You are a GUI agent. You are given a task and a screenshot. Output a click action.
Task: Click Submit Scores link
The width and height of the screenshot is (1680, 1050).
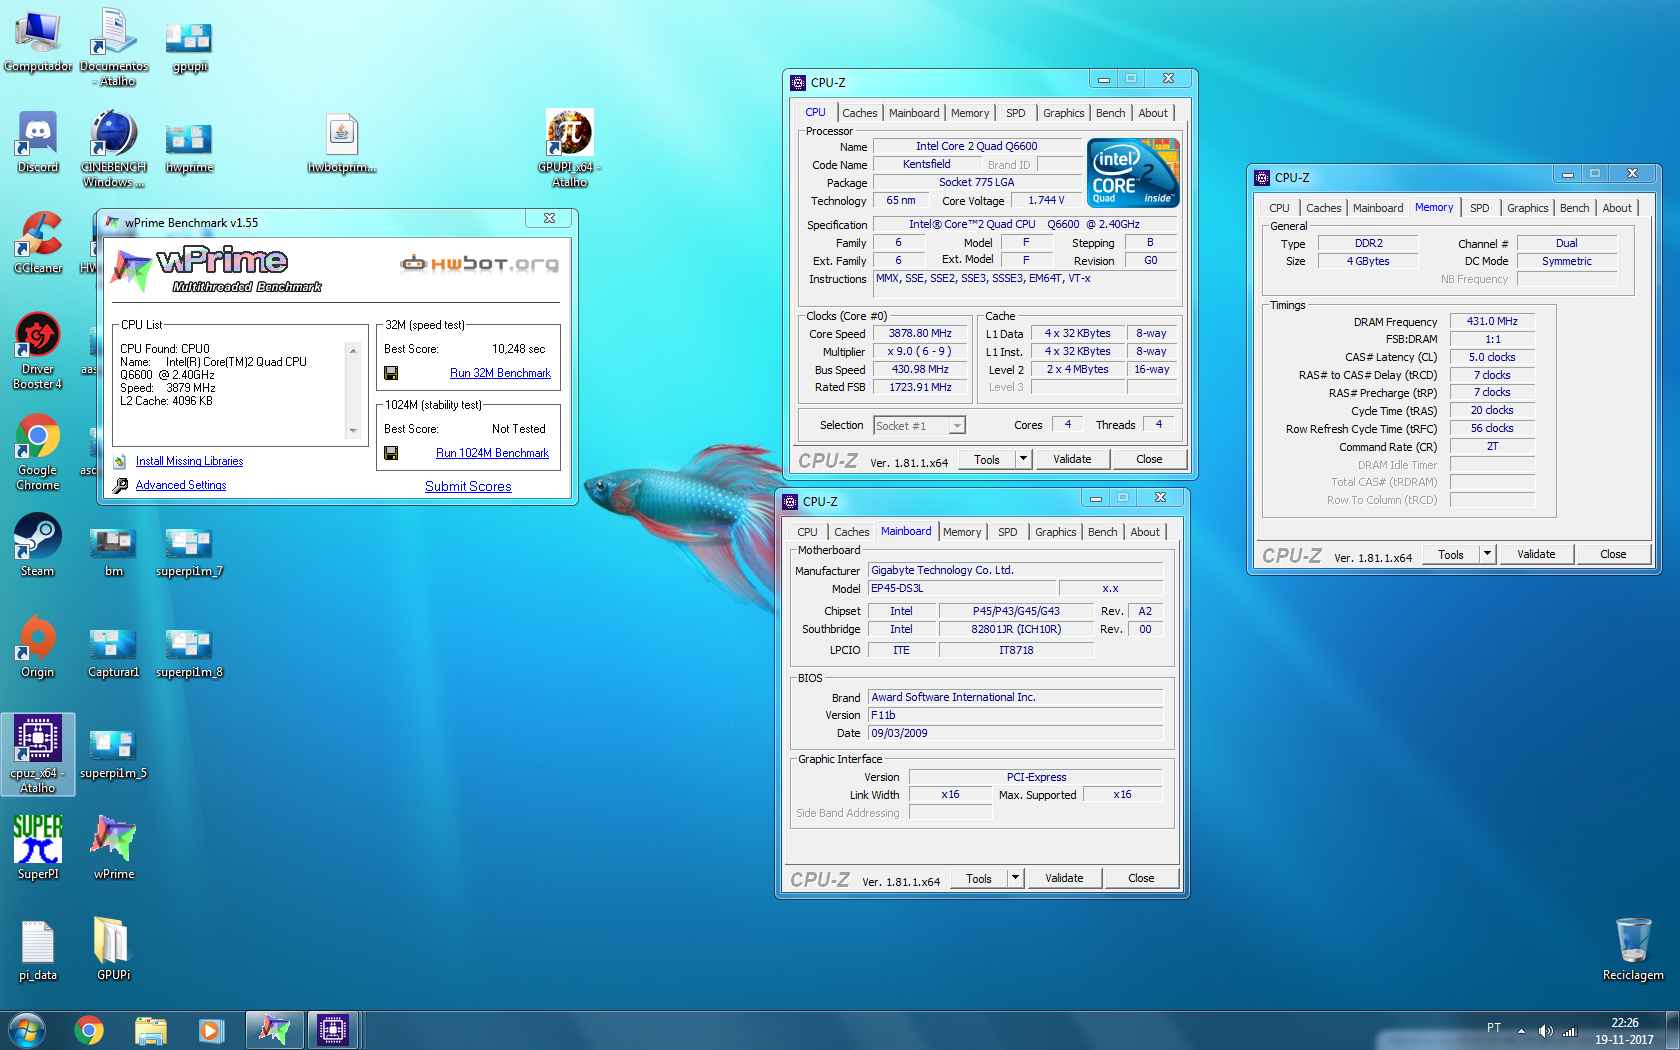point(468,486)
